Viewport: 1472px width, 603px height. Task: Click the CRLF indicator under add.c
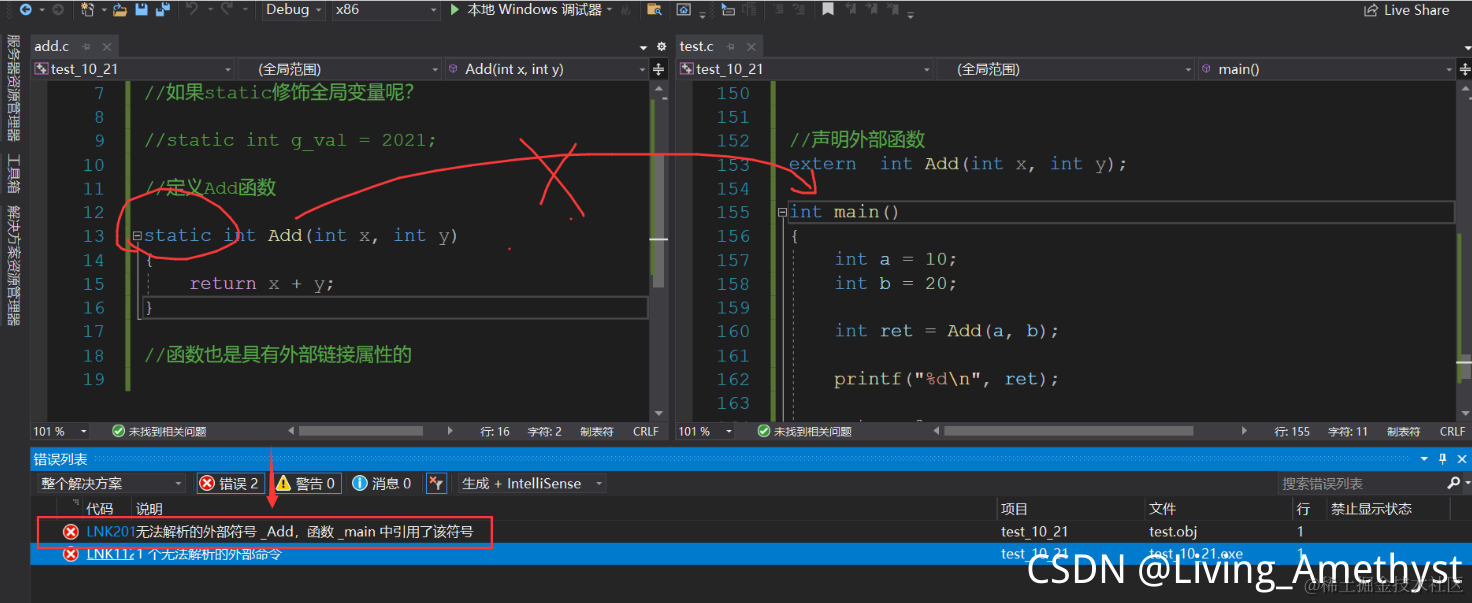646,432
